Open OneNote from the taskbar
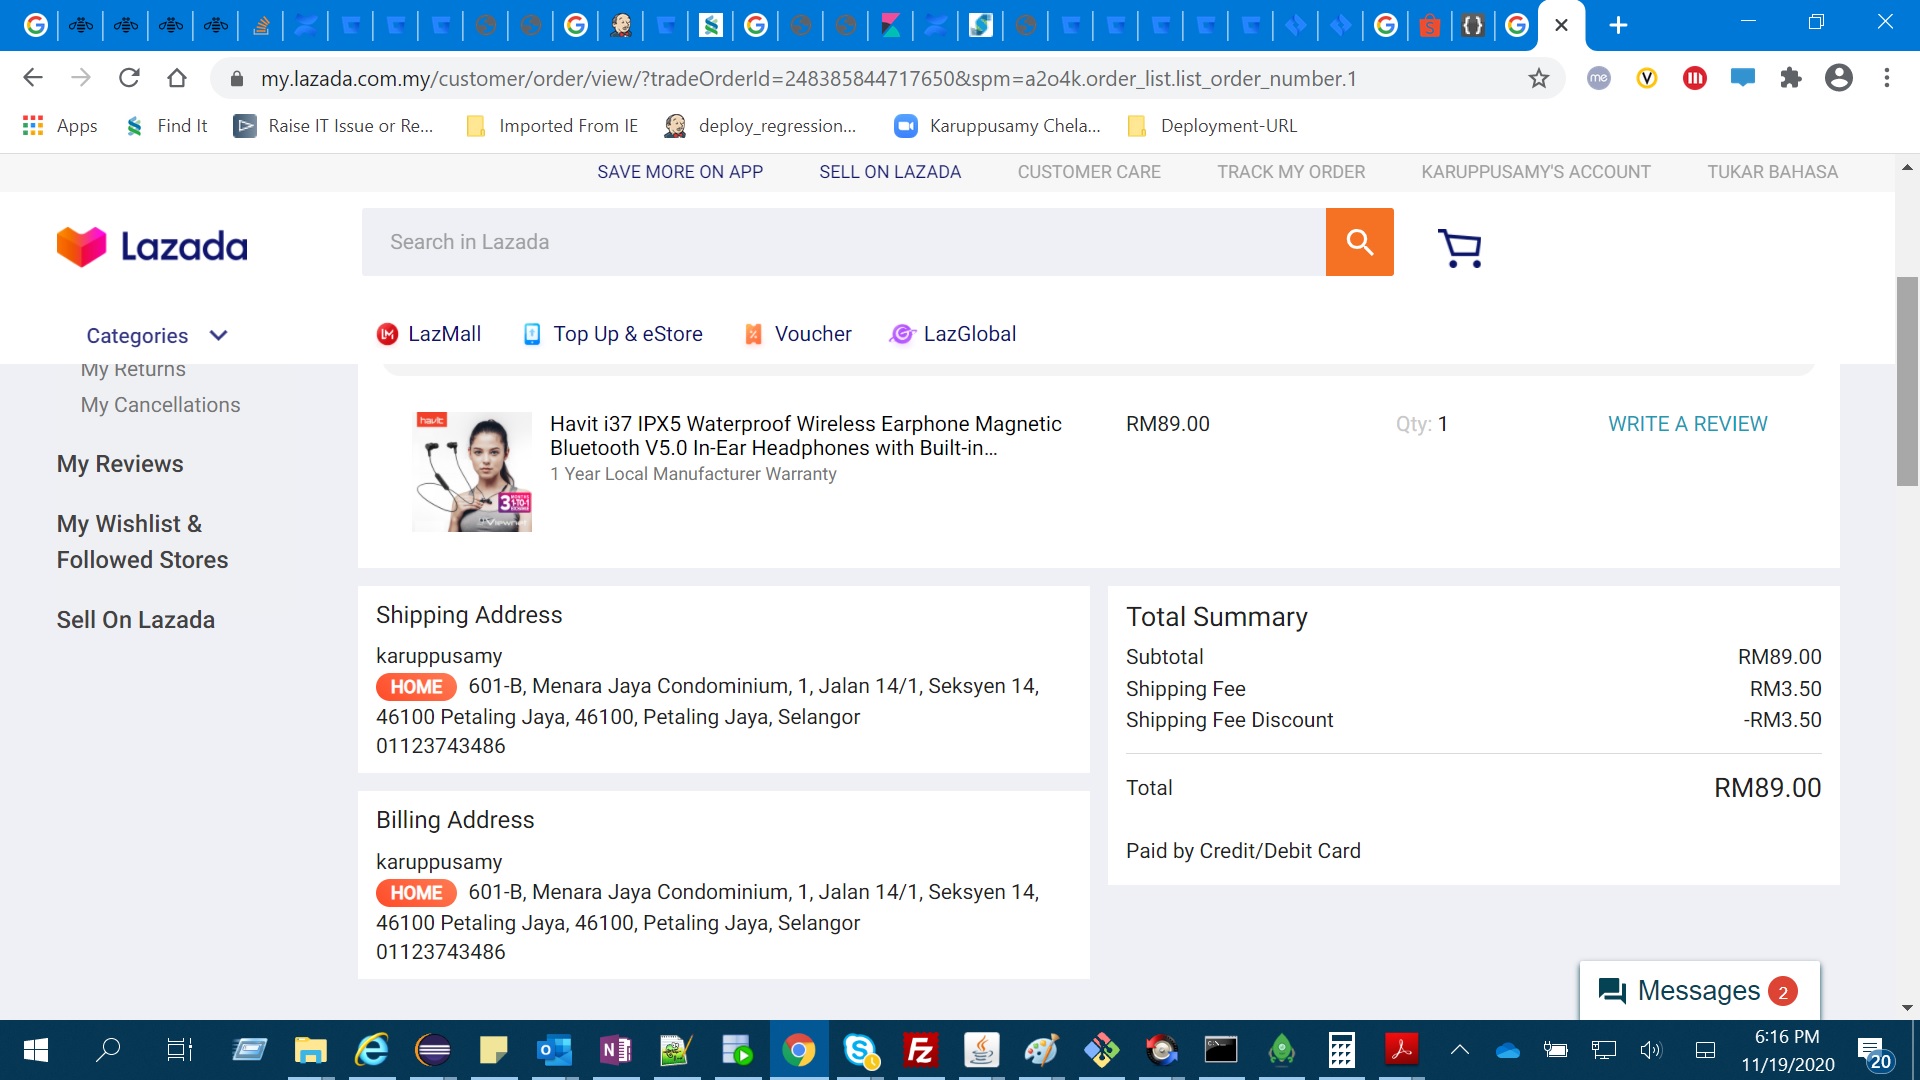 [616, 1050]
